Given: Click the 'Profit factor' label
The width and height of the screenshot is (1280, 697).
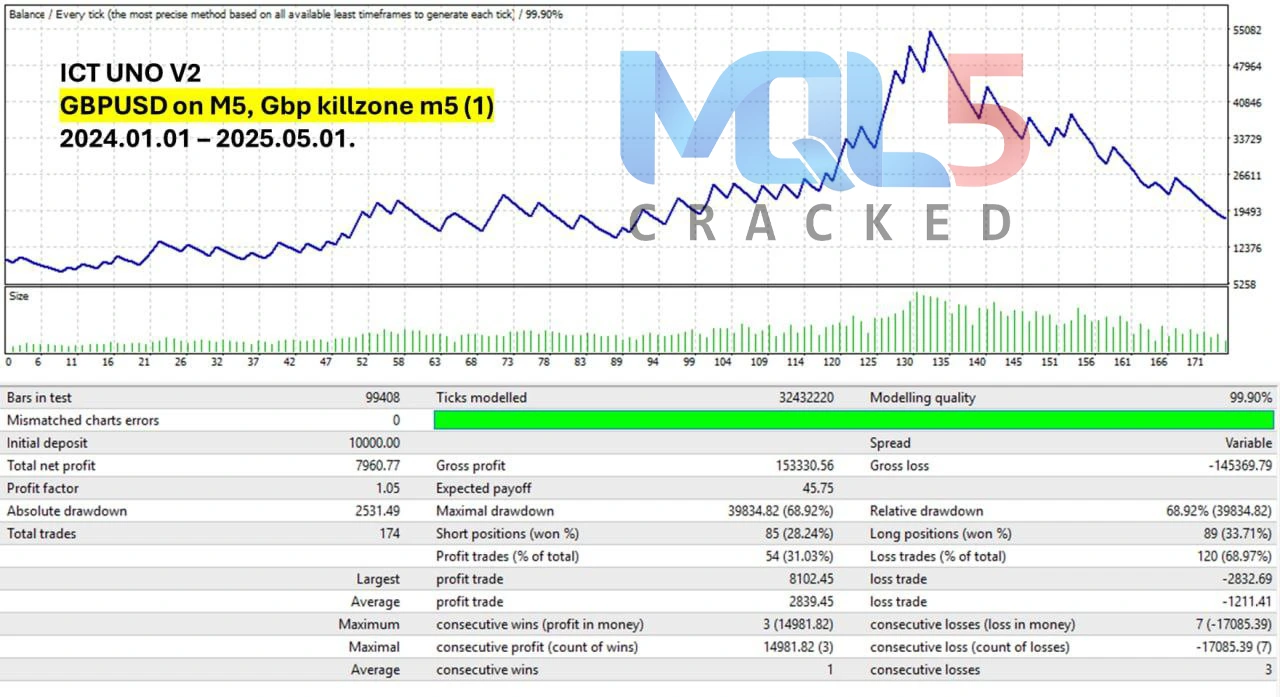Looking at the screenshot, I should [43, 488].
